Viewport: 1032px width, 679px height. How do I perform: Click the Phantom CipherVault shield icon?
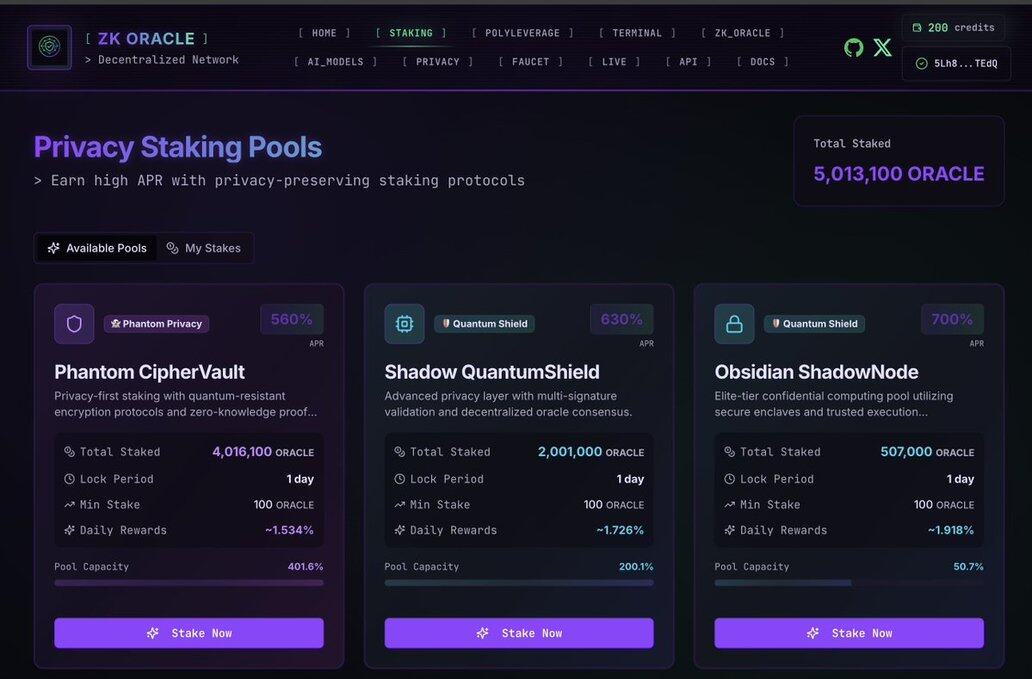click(74, 324)
